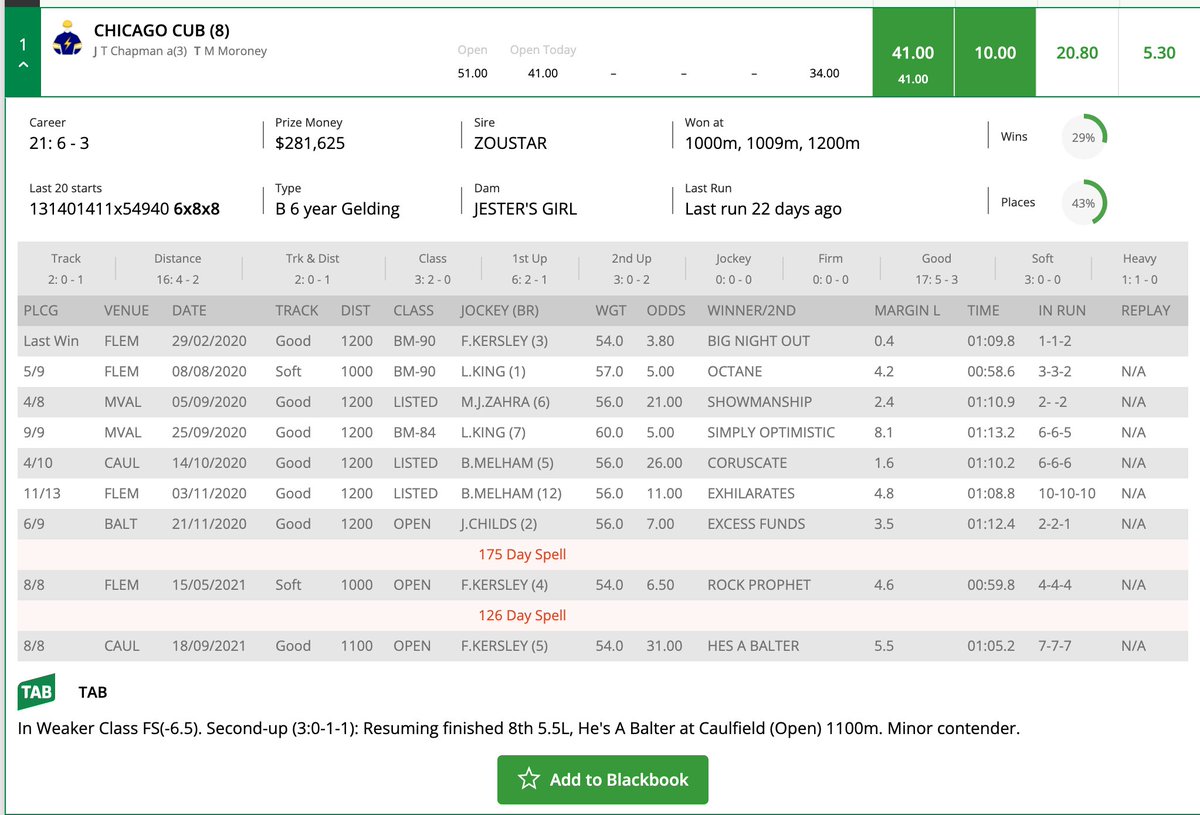Click the PLCG column header
The height and width of the screenshot is (815, 1200).
click(41, 311)
